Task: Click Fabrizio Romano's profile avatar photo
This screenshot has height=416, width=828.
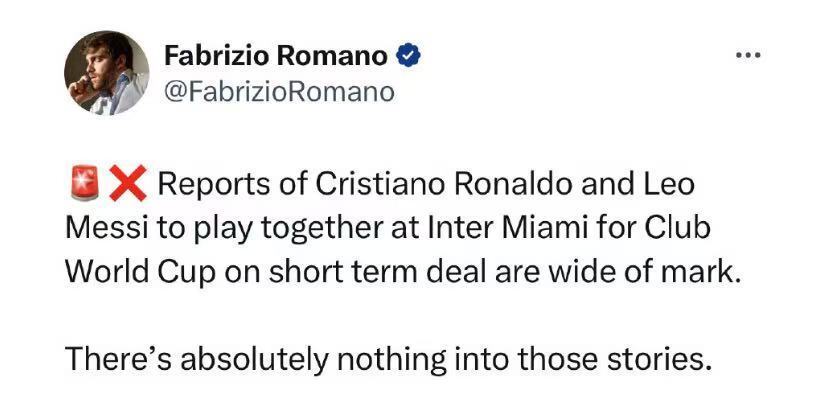Action: (x=107, y=72)
